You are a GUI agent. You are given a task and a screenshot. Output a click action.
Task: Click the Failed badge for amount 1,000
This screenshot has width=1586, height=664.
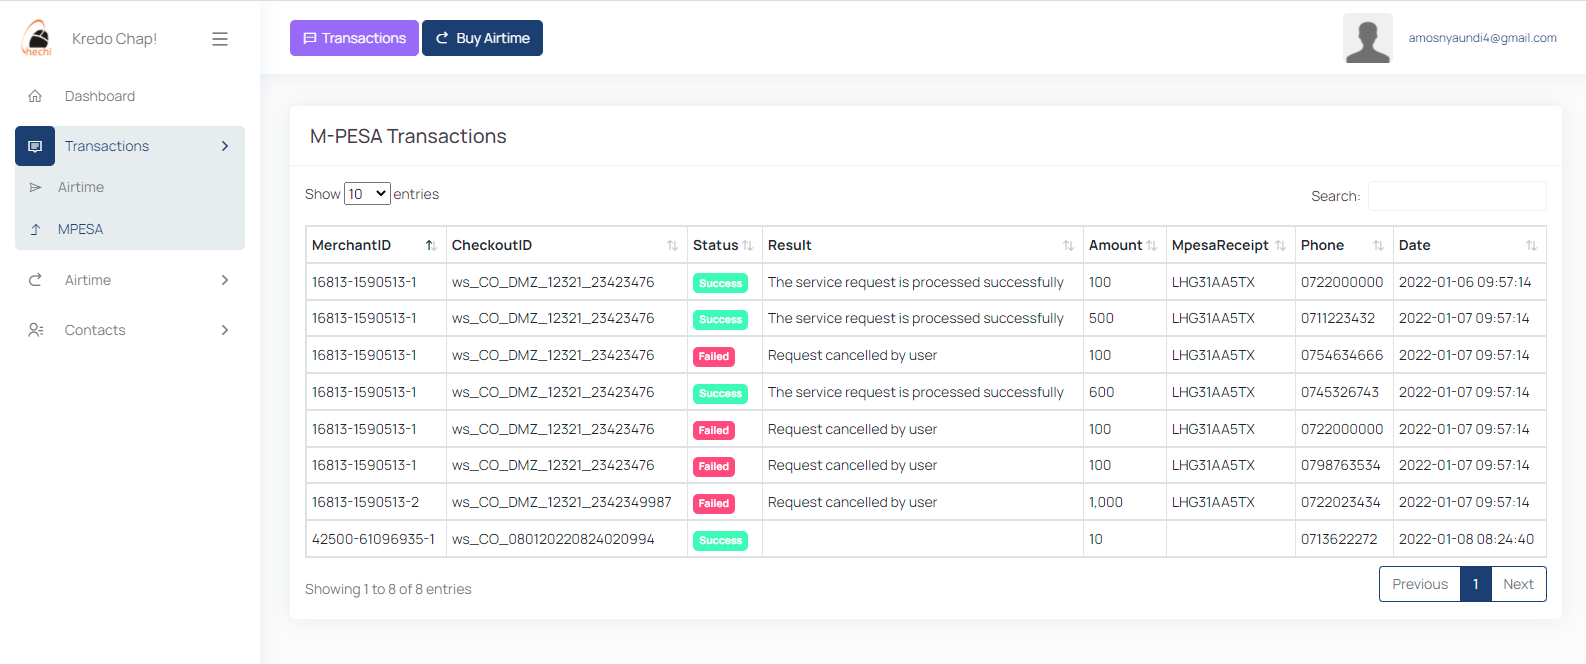[x=714, y=503]
